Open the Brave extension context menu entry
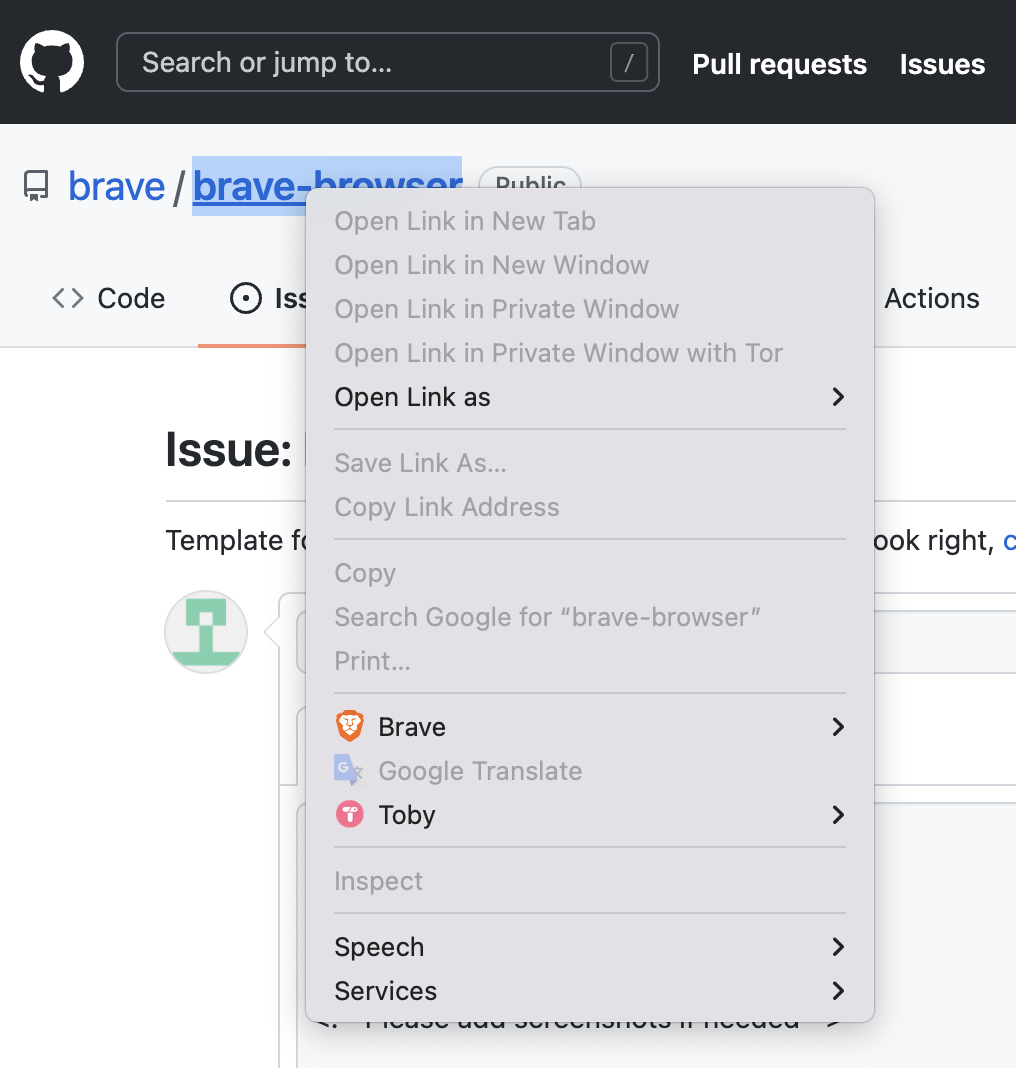 pos(411,727)
